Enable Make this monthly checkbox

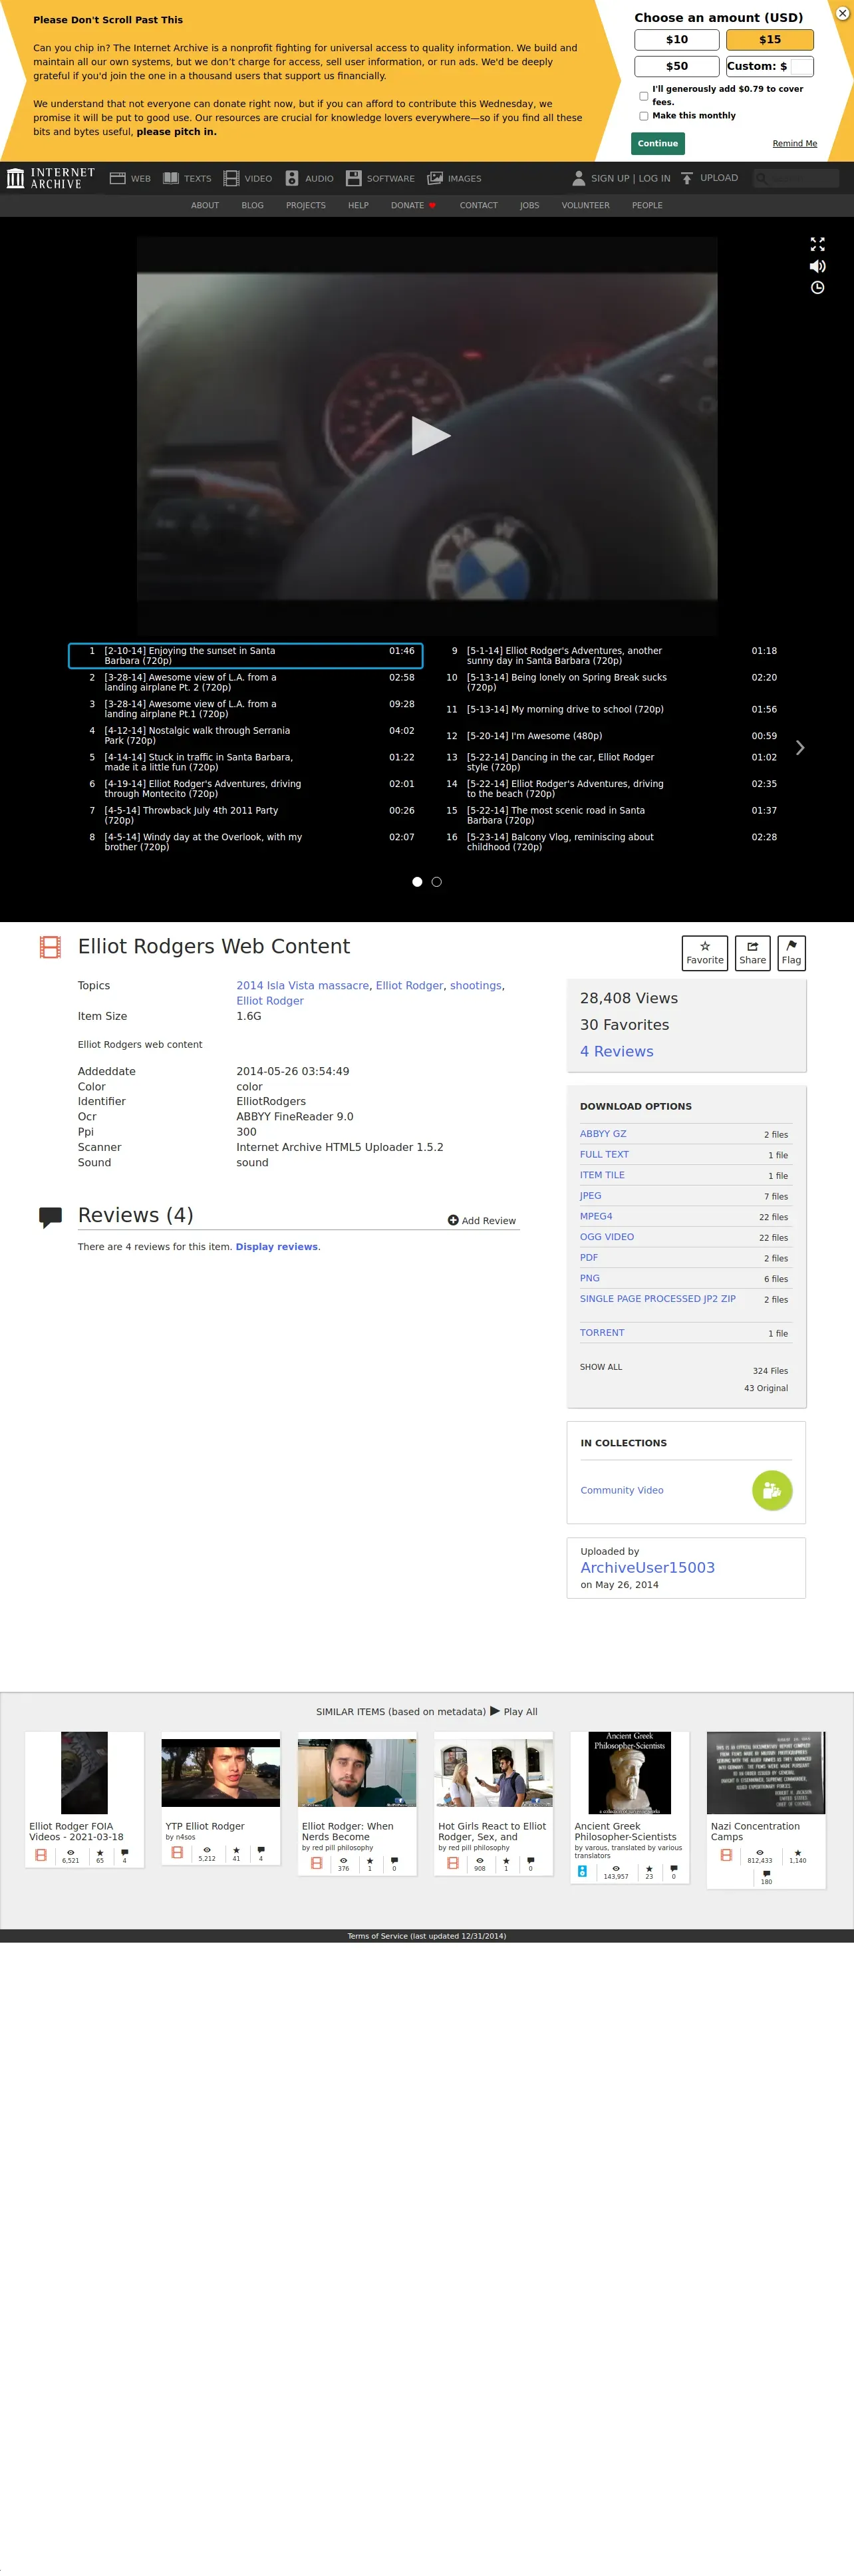pyautogui.click(x=644, y=116)
